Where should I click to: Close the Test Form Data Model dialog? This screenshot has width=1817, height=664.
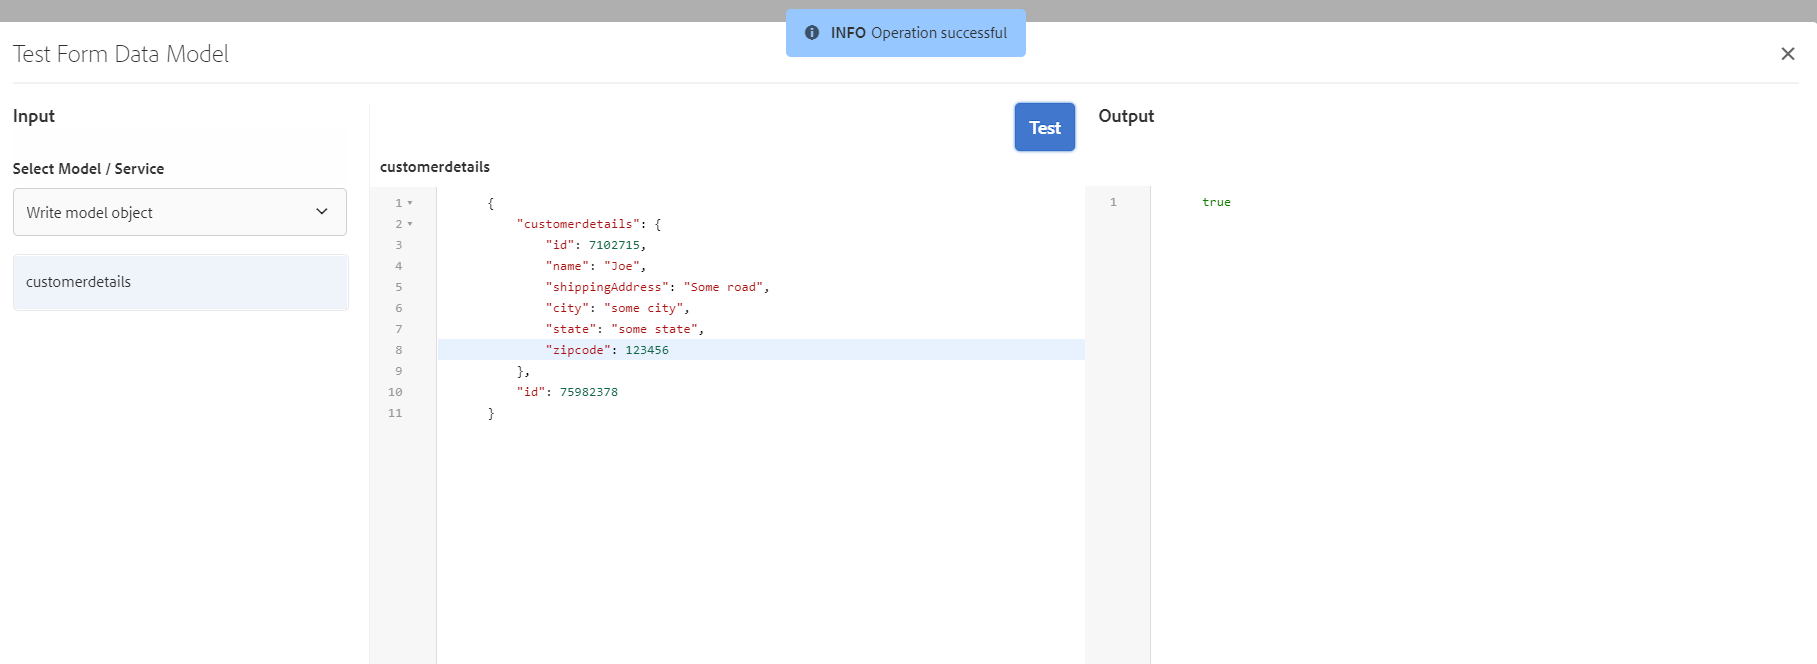pos(1787,54)
